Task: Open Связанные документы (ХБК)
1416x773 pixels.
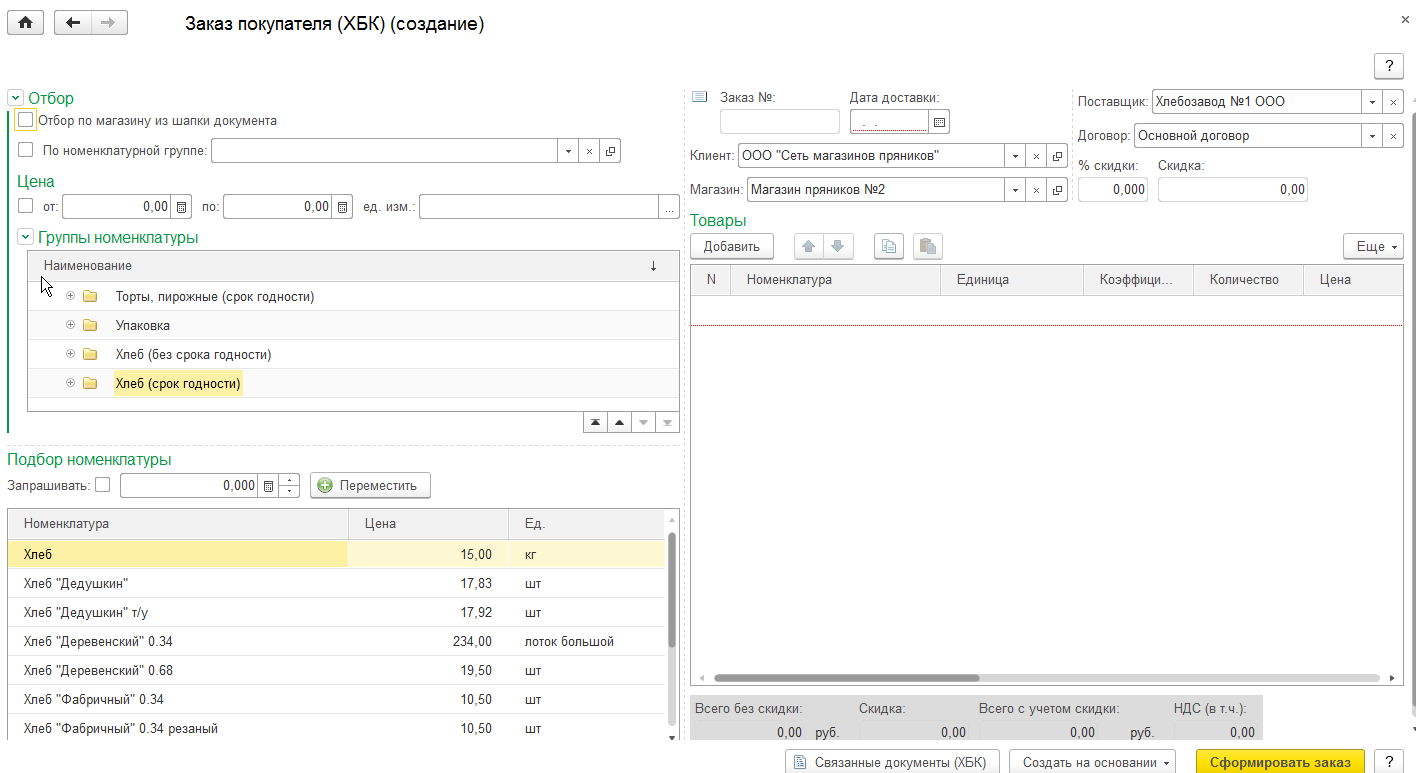Action: (x=892, y=762)
